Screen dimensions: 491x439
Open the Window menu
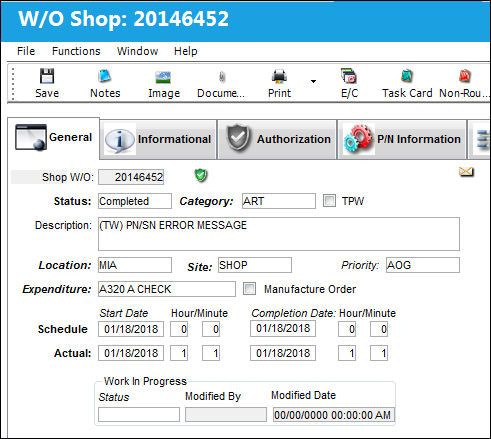click(x=137, y=51)
